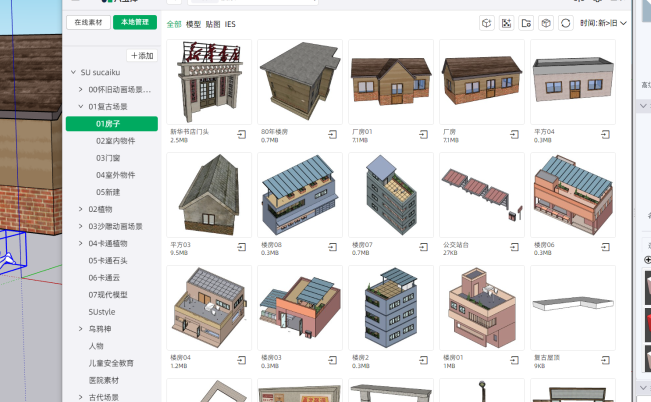Import the 80年楼房 model

[x=333, y=135]
